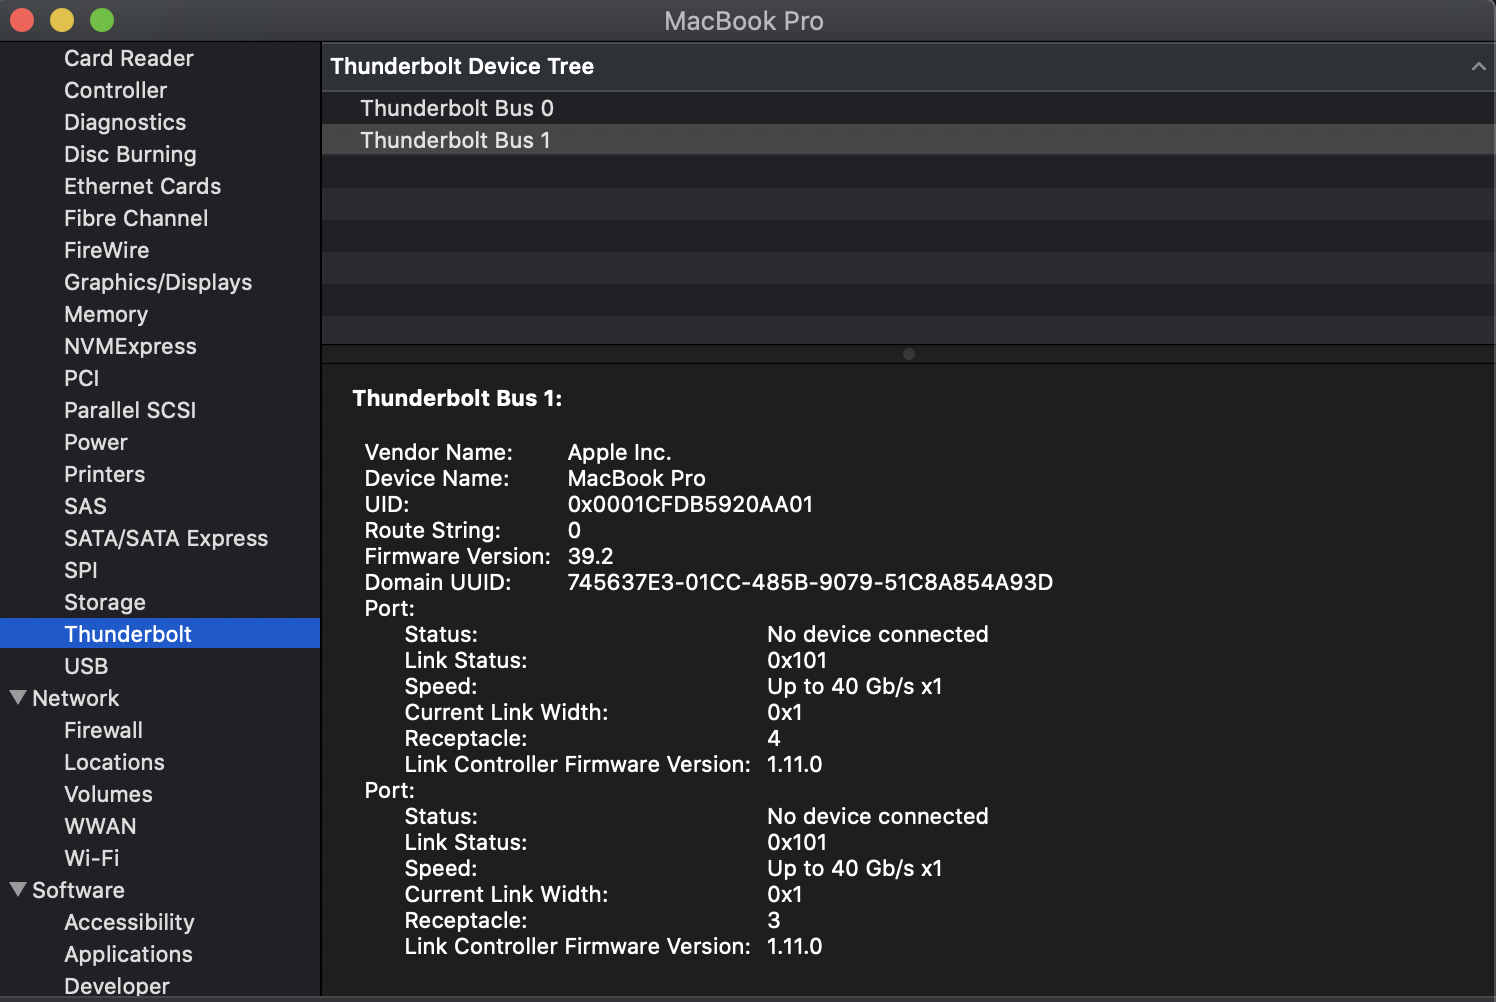Open Parallel SCSI section

click(x=130, y=410)
